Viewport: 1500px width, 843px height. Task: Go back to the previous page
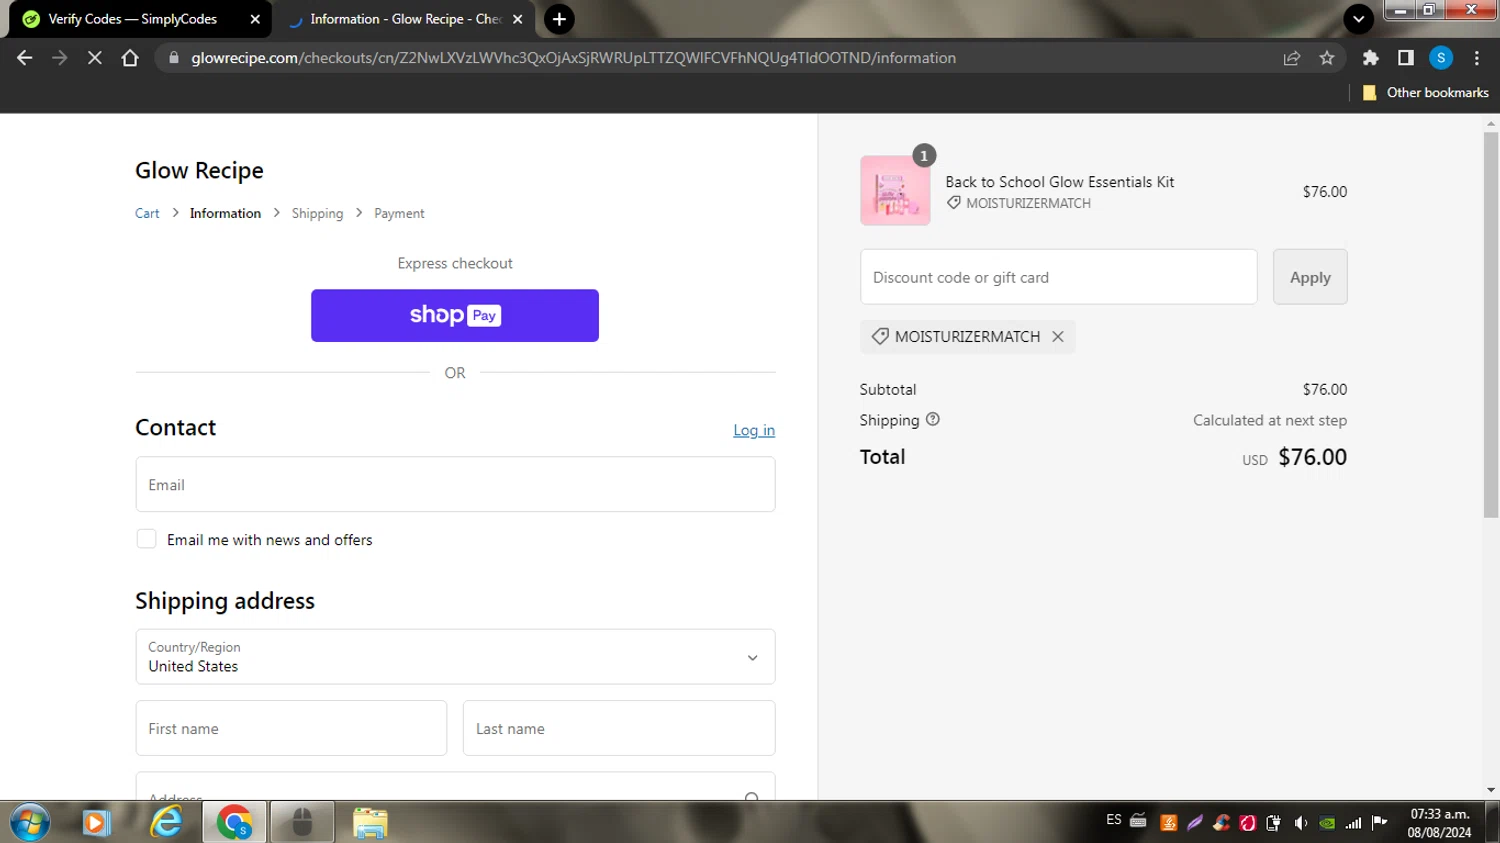(x=25, y=58)
